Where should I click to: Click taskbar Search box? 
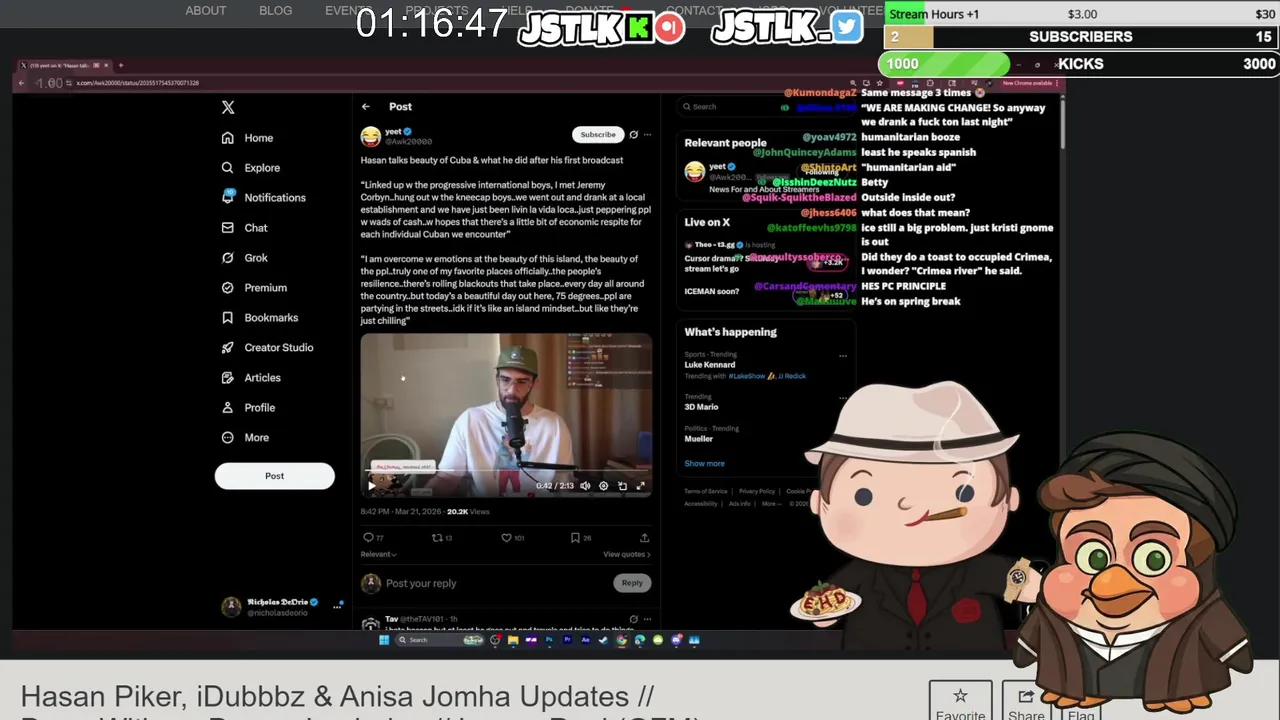coord(440,640)
